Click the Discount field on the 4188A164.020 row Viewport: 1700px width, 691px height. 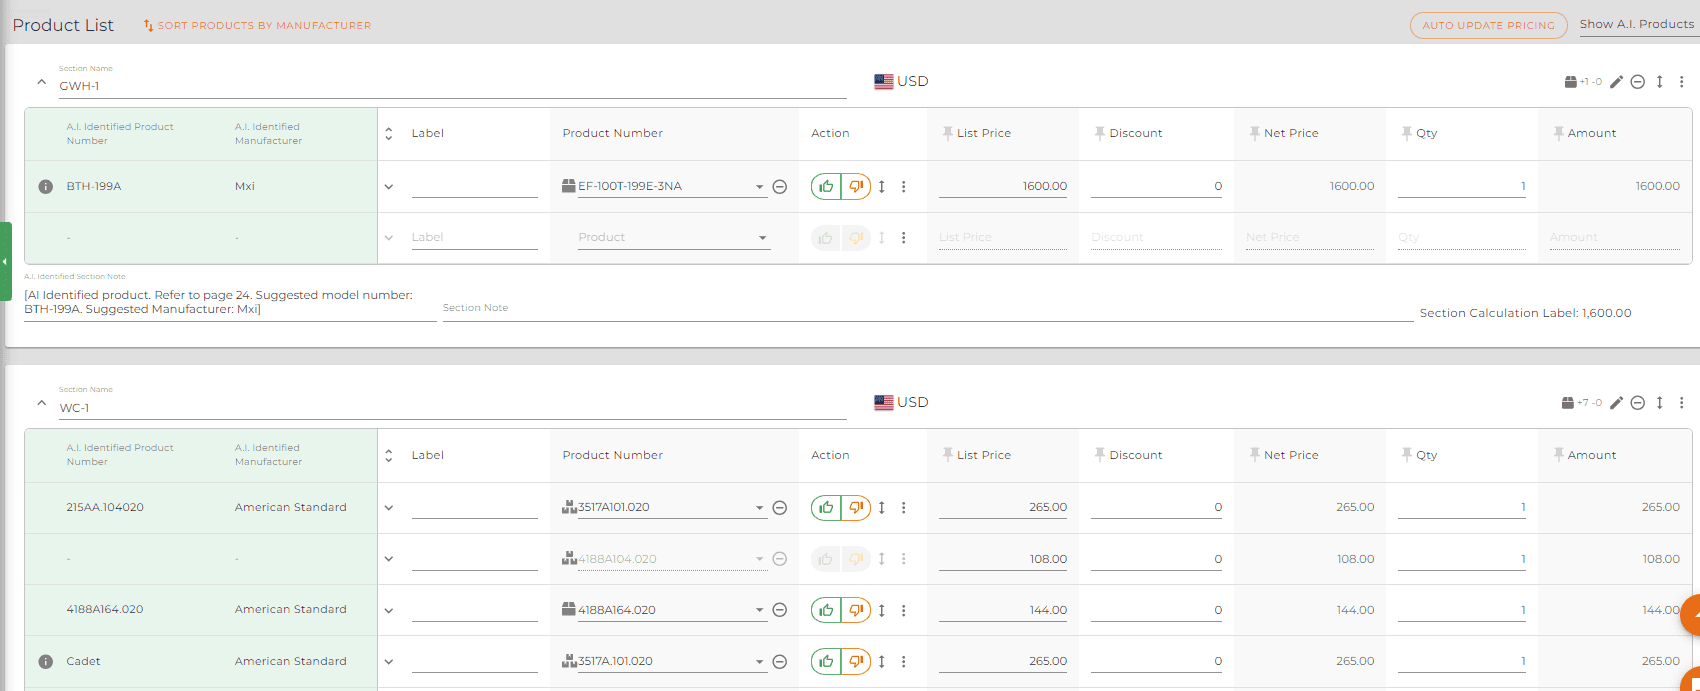(1156, 610)
